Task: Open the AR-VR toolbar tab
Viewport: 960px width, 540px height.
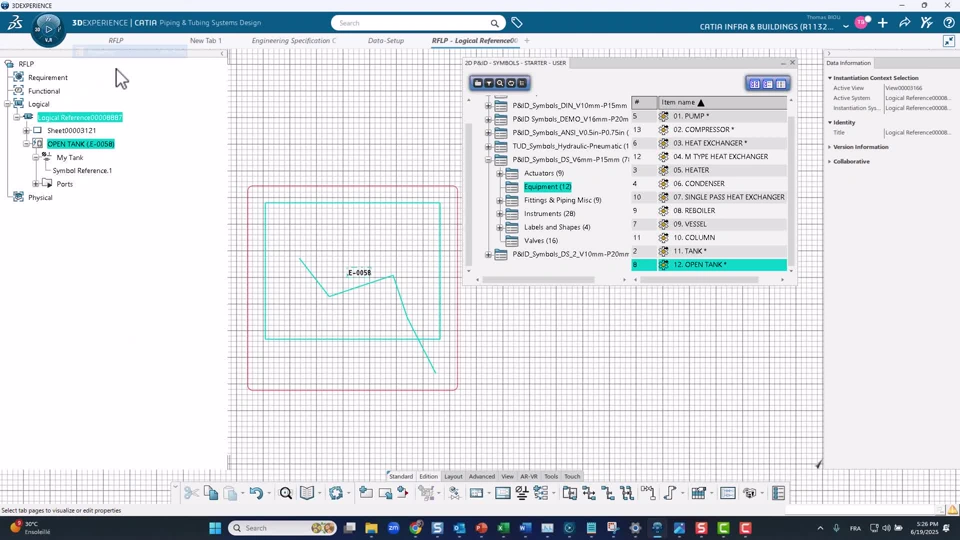Action: click(529, 476)
